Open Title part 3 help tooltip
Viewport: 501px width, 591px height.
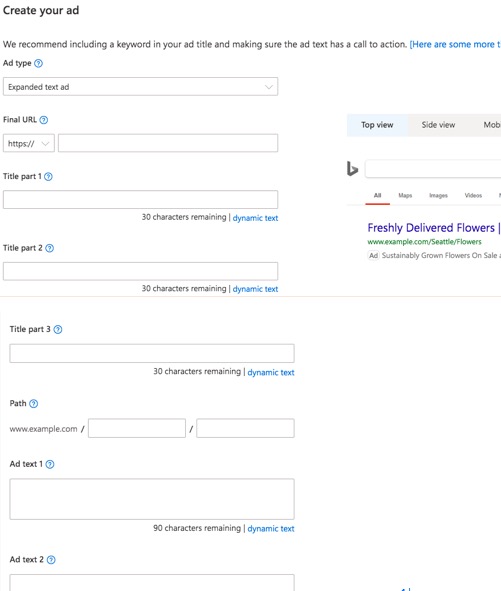[x=58, y=329]
